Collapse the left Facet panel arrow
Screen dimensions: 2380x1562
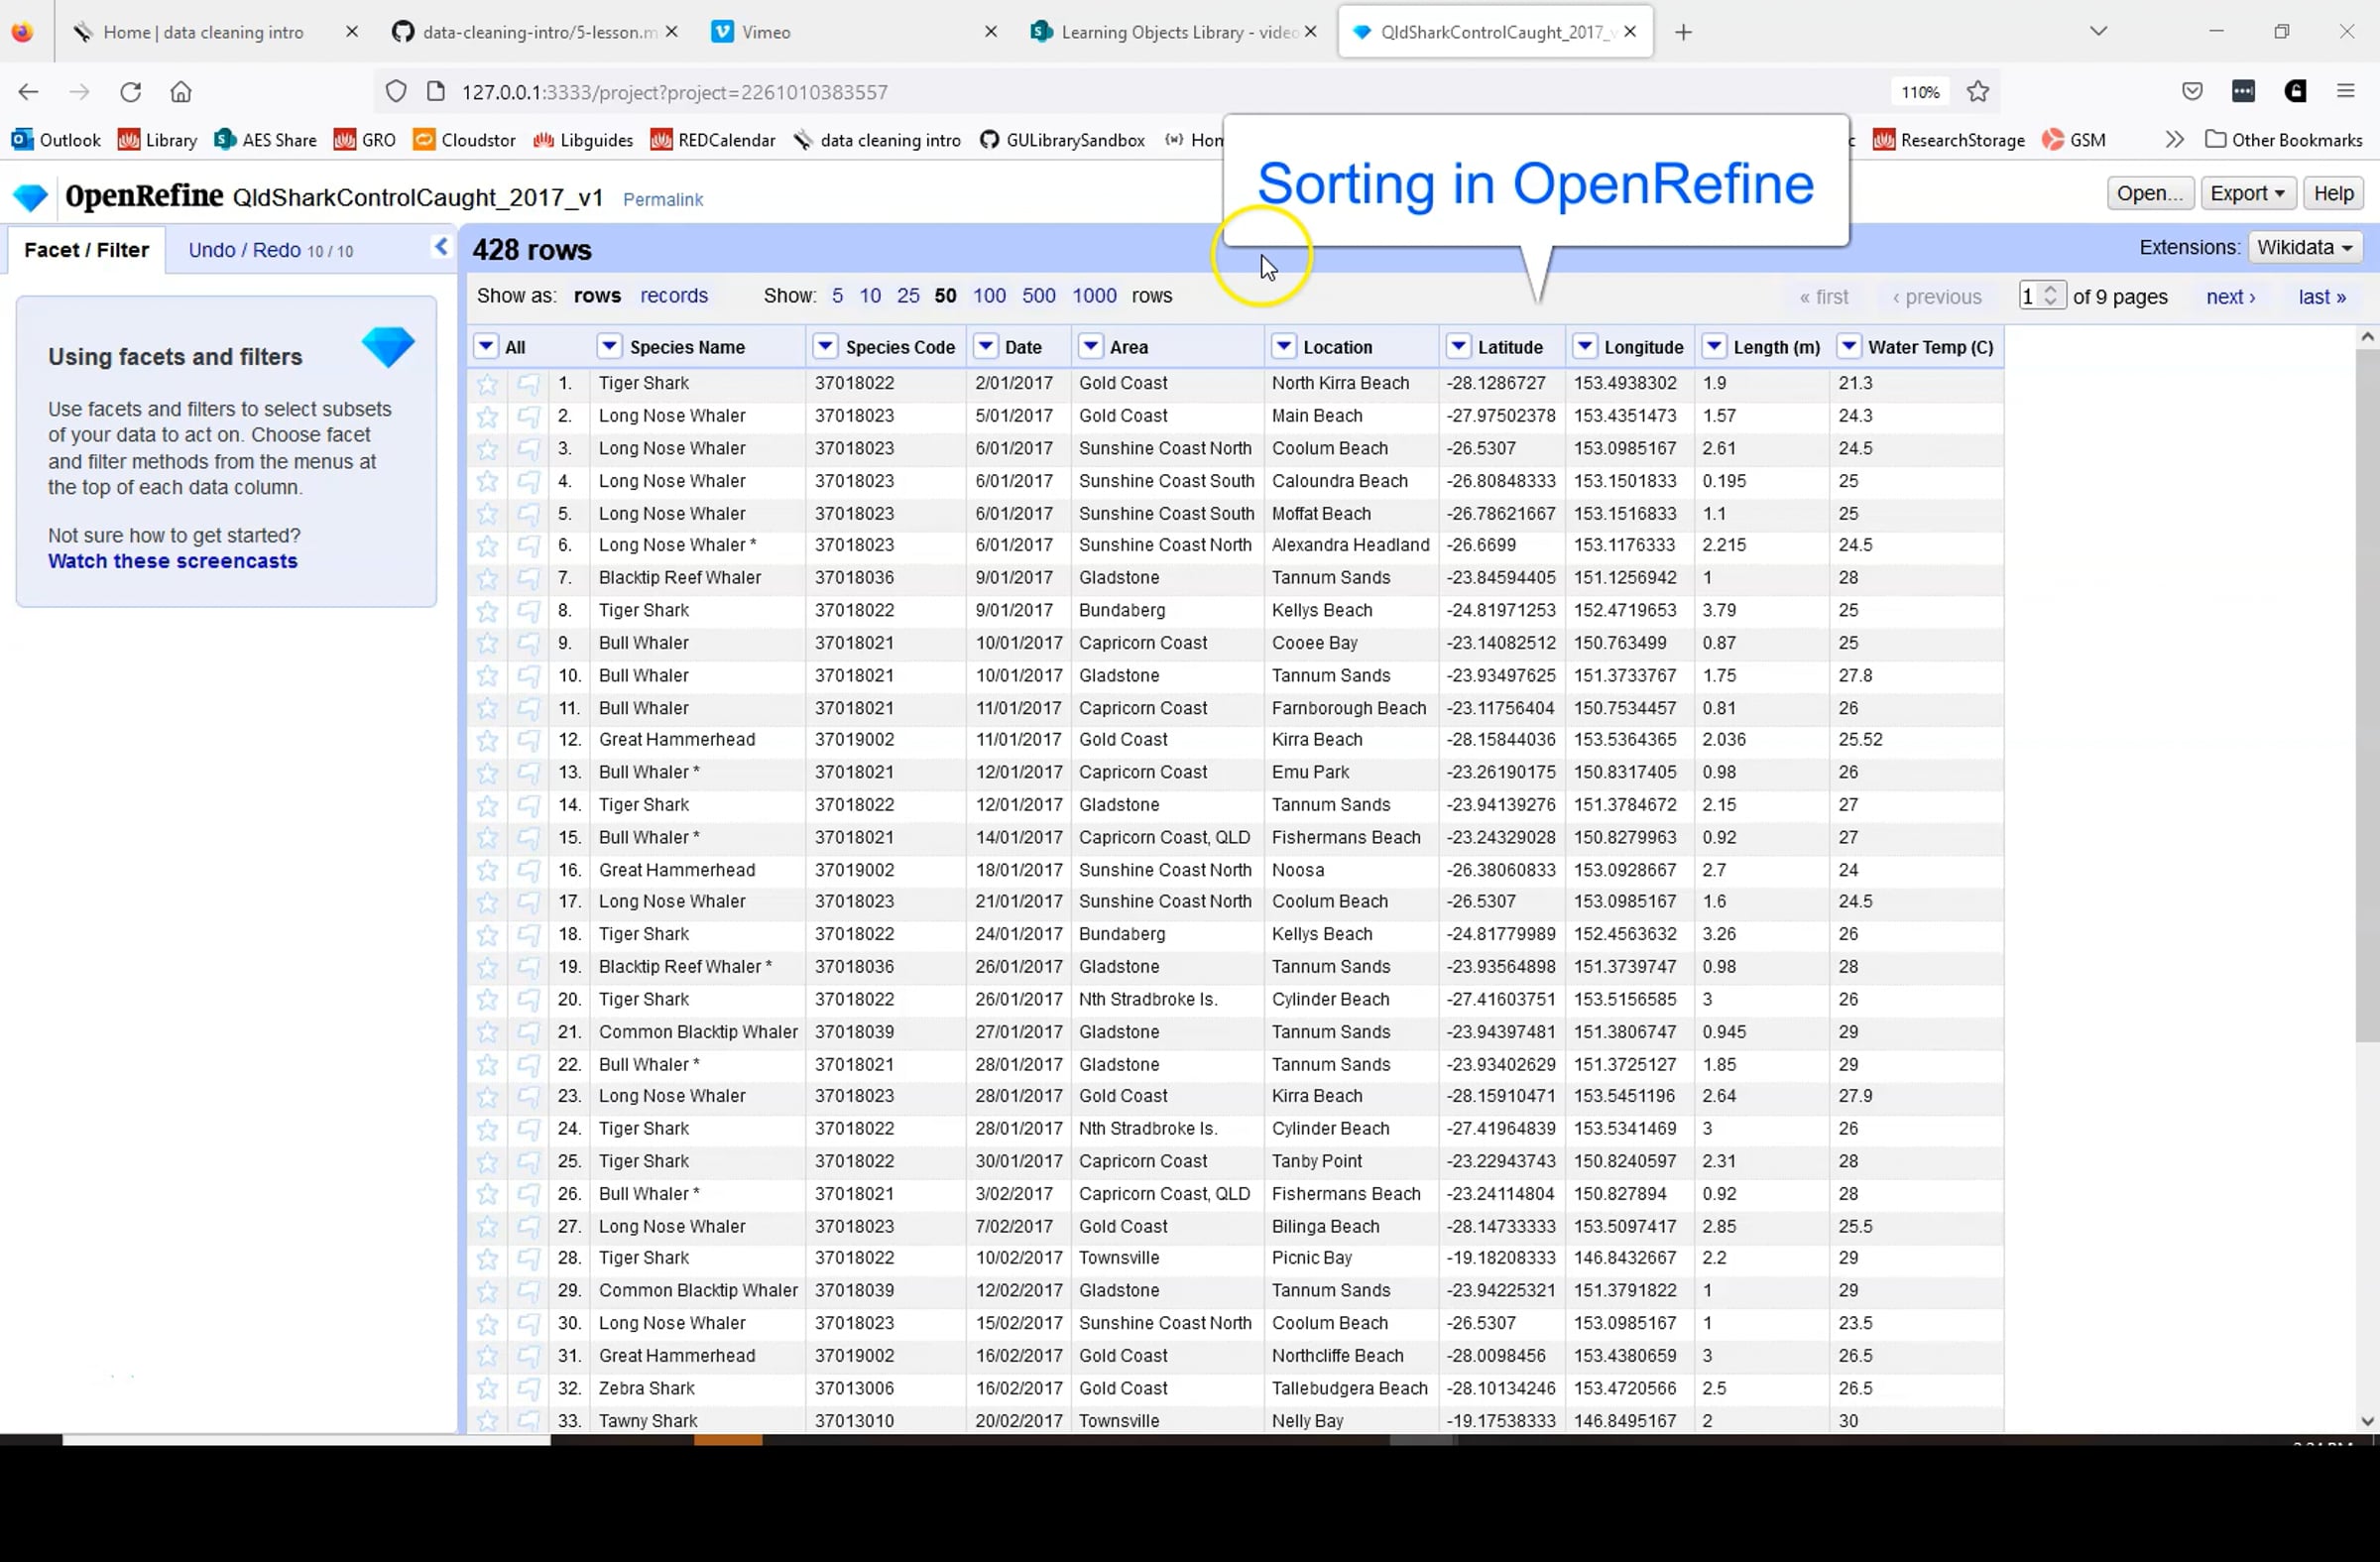(x=441, y=247)
